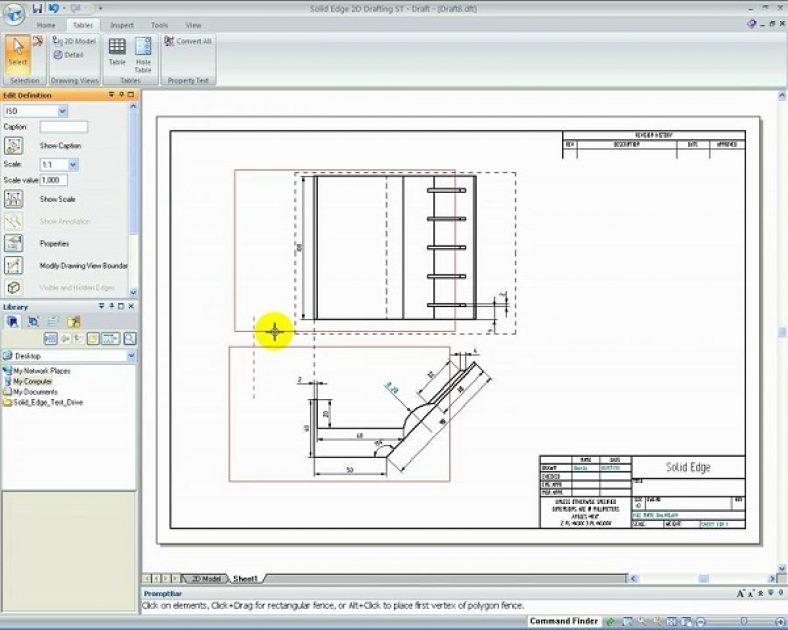This screenshot has height=630, width=788.
Task: Insert a Table from the ribbon
Action: click(117, 52)
